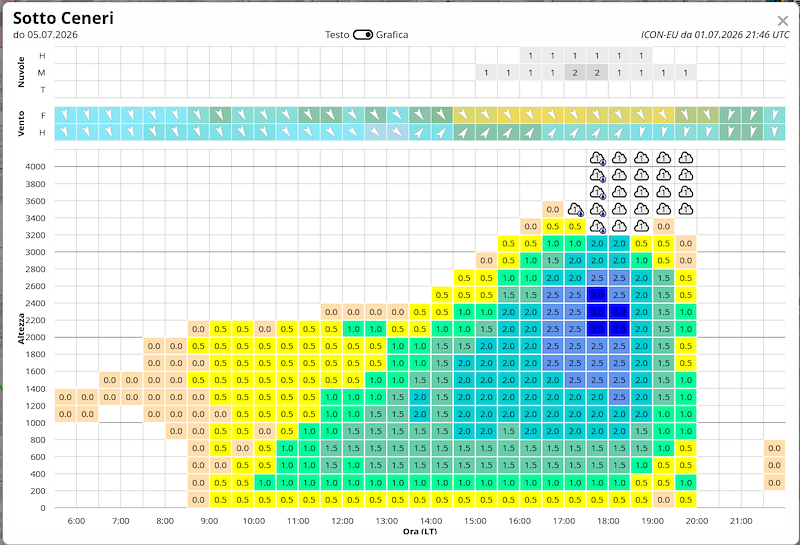Screen dimensions: 800x545
Task: Click the 2000 altitude axis label
Action: click(35, 337)
